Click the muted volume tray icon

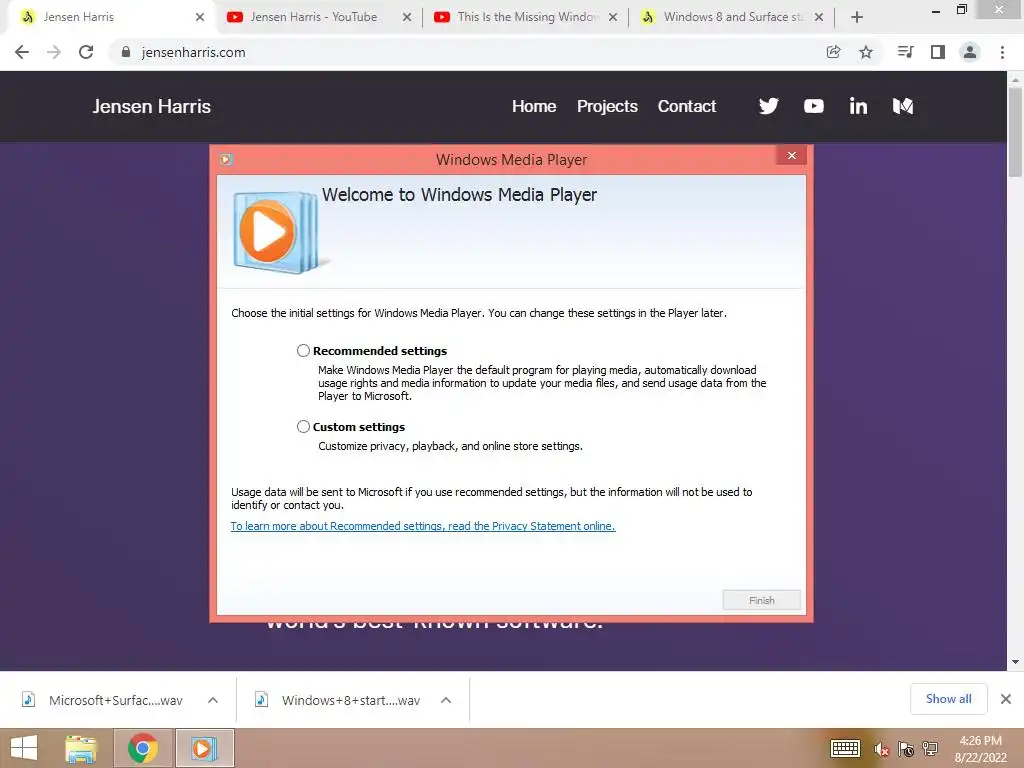click(882, 749)
